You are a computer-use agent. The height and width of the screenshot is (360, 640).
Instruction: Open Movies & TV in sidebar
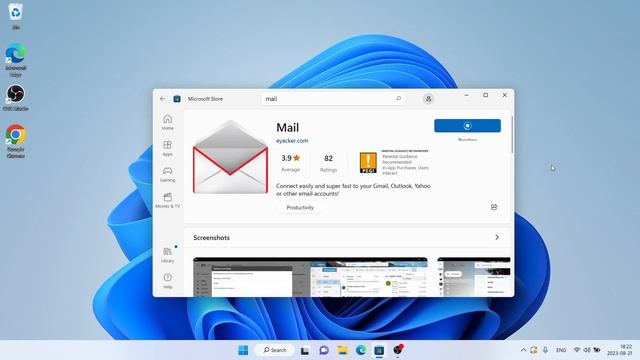pyautogui.click(x=168, y=200)
